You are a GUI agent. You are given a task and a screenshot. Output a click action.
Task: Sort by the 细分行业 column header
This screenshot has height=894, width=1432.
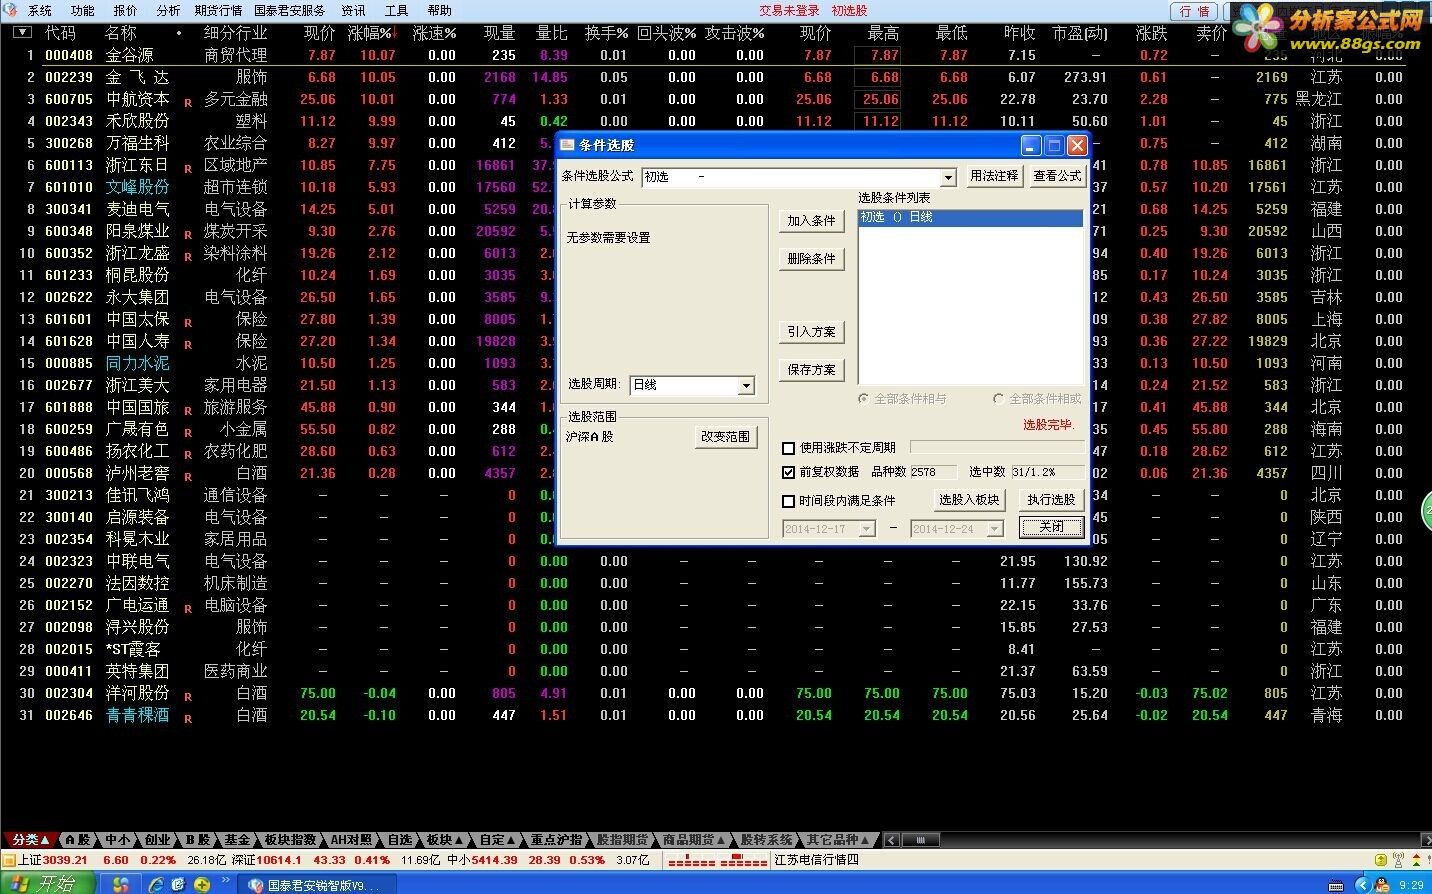click(235, 33)
